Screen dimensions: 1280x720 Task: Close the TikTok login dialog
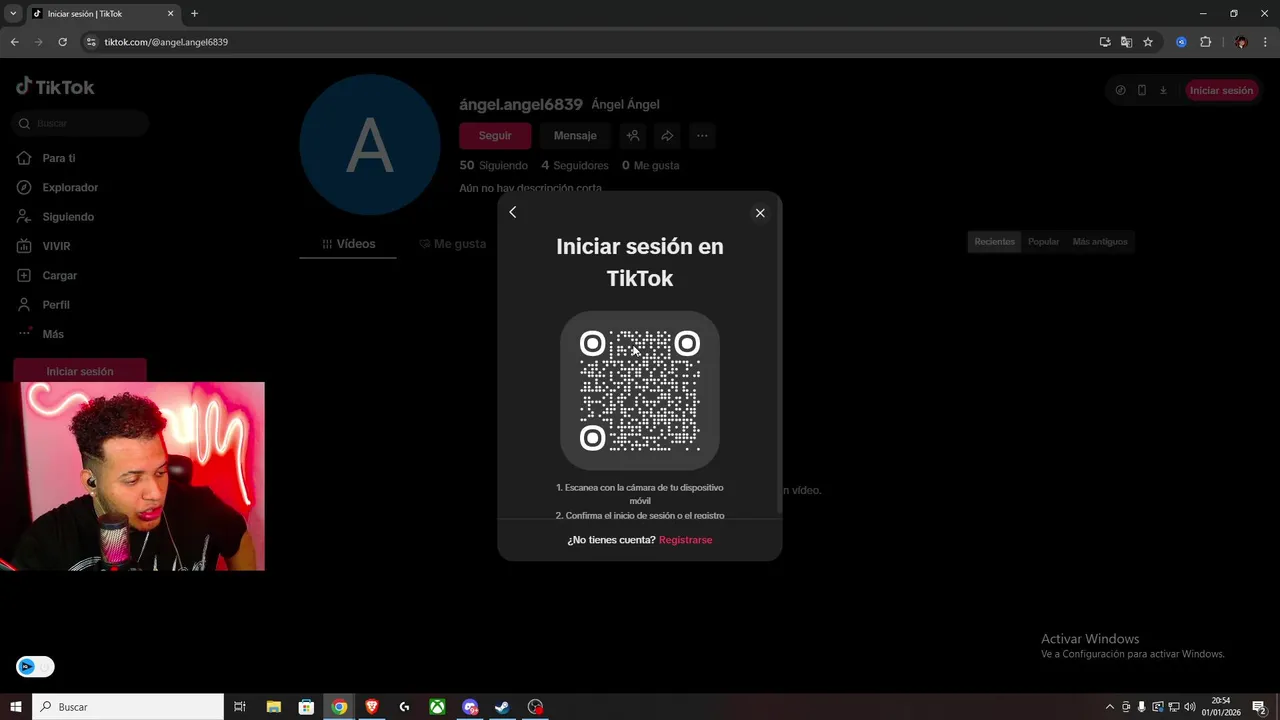[760, 213]
